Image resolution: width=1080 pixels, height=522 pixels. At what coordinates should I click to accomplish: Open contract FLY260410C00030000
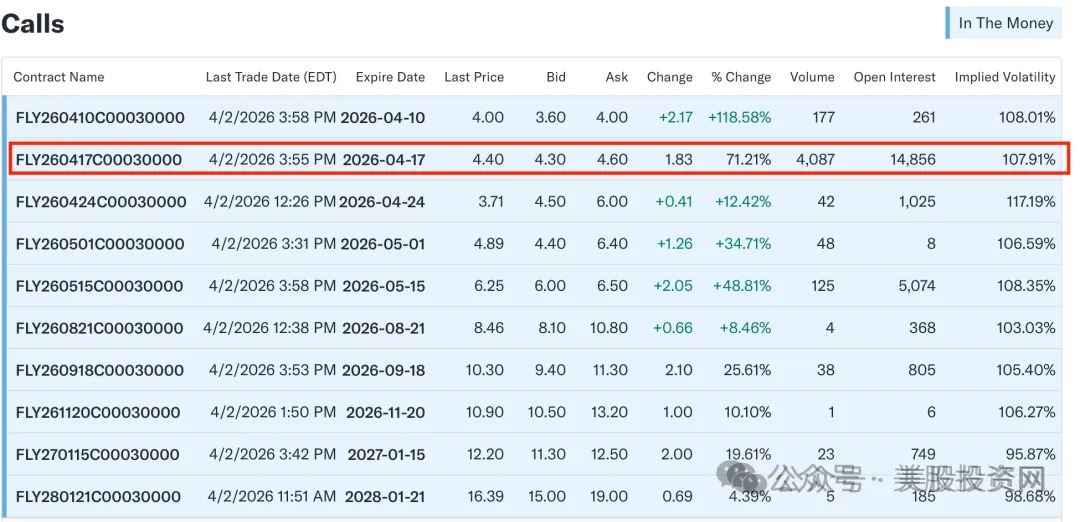tap(100, 118)
